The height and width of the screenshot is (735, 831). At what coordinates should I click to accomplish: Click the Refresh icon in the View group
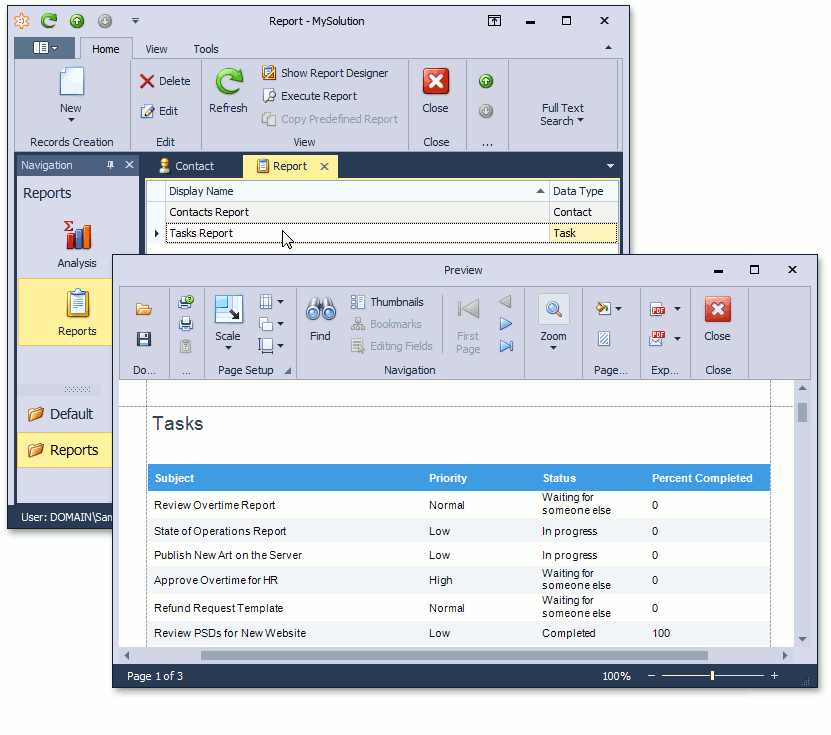(228, 84)
